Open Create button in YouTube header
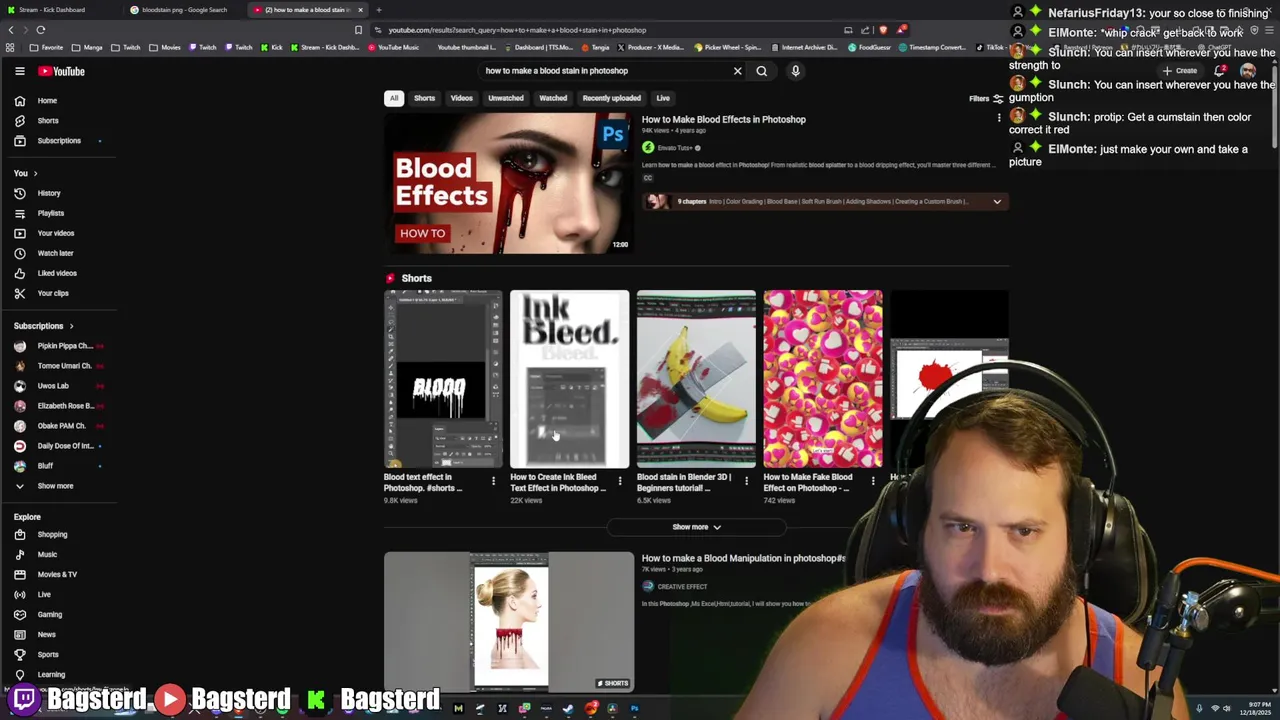This screenshot has height=720, width=1280. point(1180,71)
